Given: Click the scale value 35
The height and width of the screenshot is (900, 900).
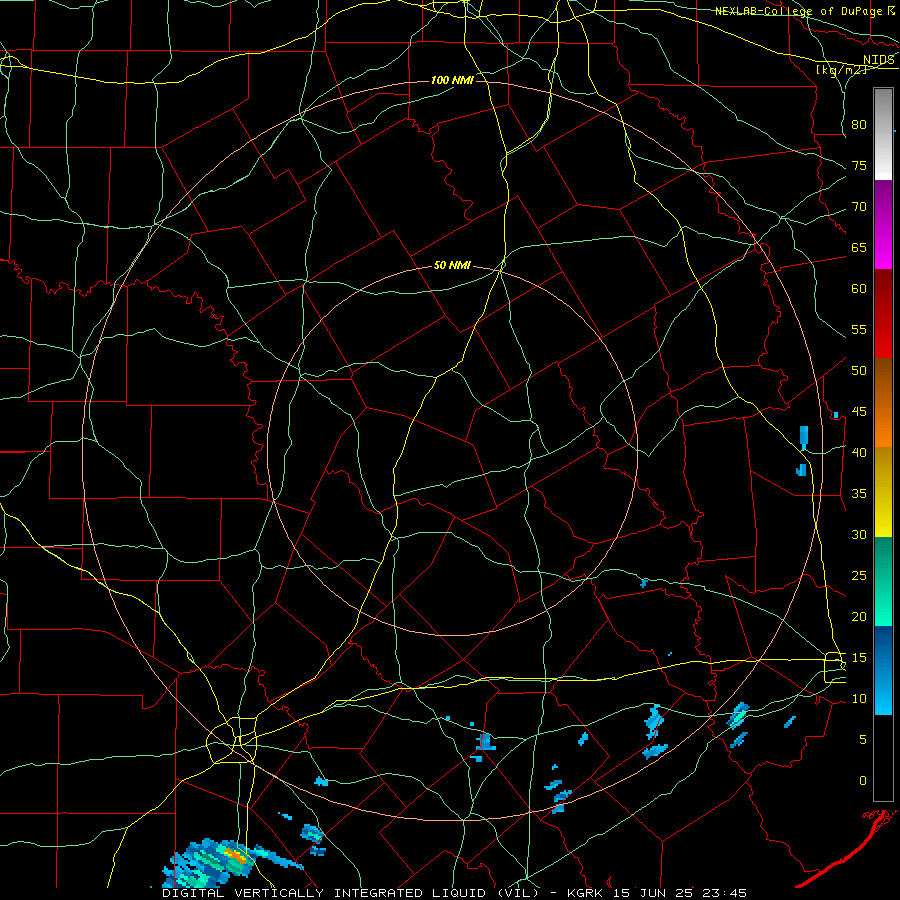Looking at the screenshot, I should coord(859,494).
